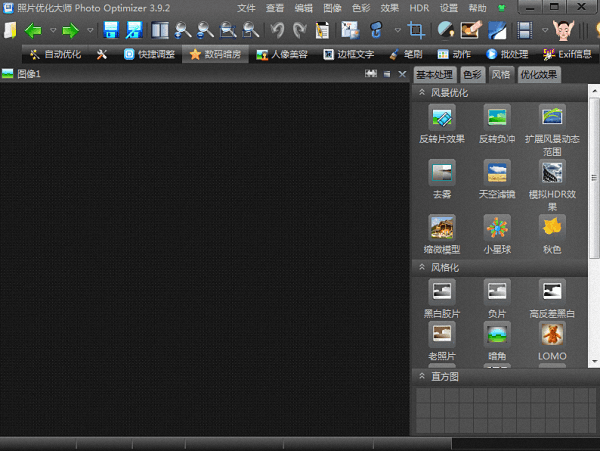Open the 效果 menu
Image resolution: width=600 pixels, height=451 pixels.
pyautogui.click(x=390, y=8)
